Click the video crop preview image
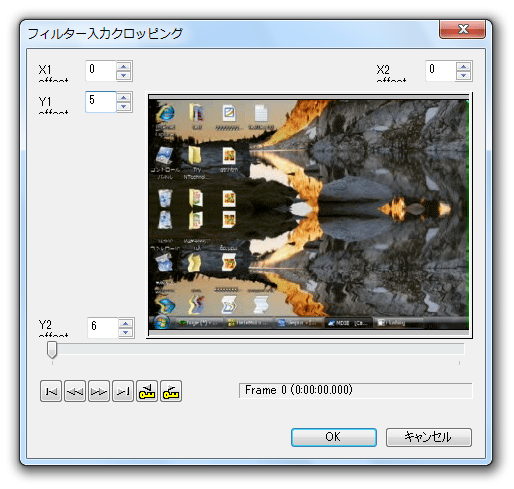 (309, 215)
